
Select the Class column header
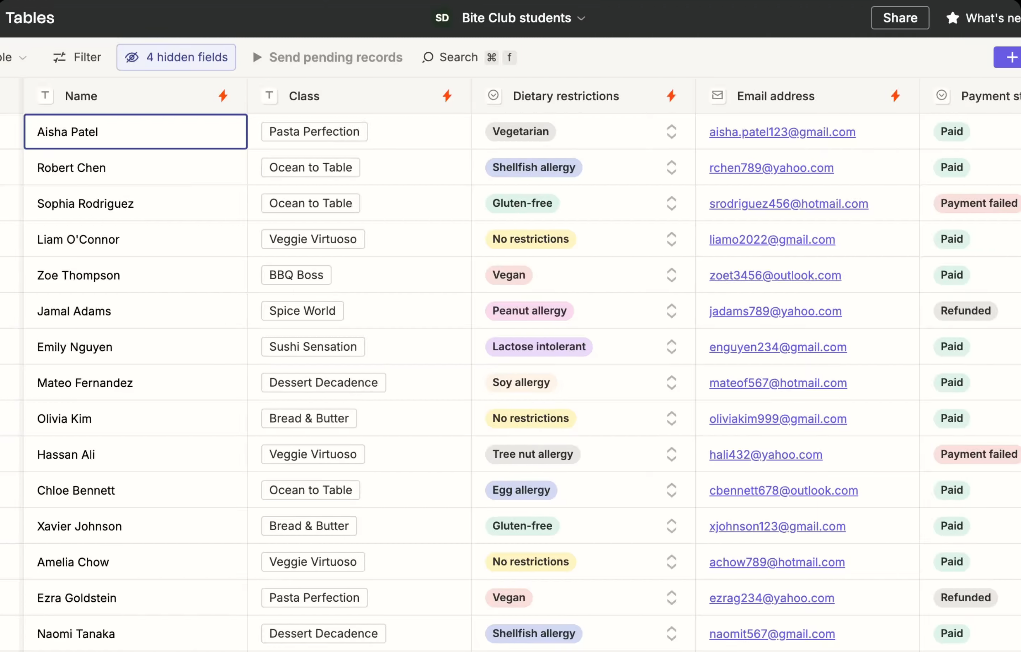[359, 96]
